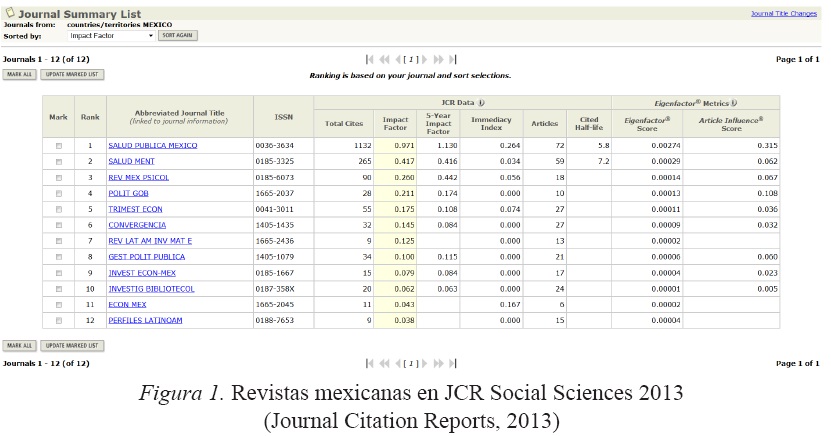This screenshot has height=436, width=831.
Task: Go to first page in bottom pagination
Action: (370, 364)
